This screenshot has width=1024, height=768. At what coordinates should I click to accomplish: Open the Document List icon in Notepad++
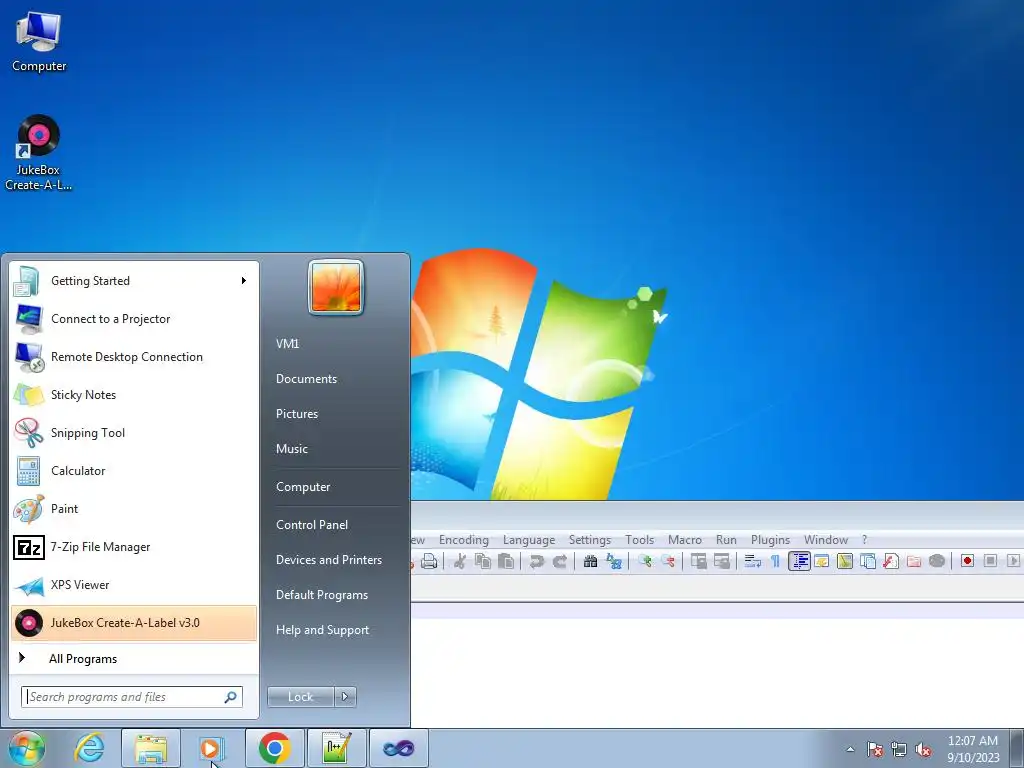point(868,561)
